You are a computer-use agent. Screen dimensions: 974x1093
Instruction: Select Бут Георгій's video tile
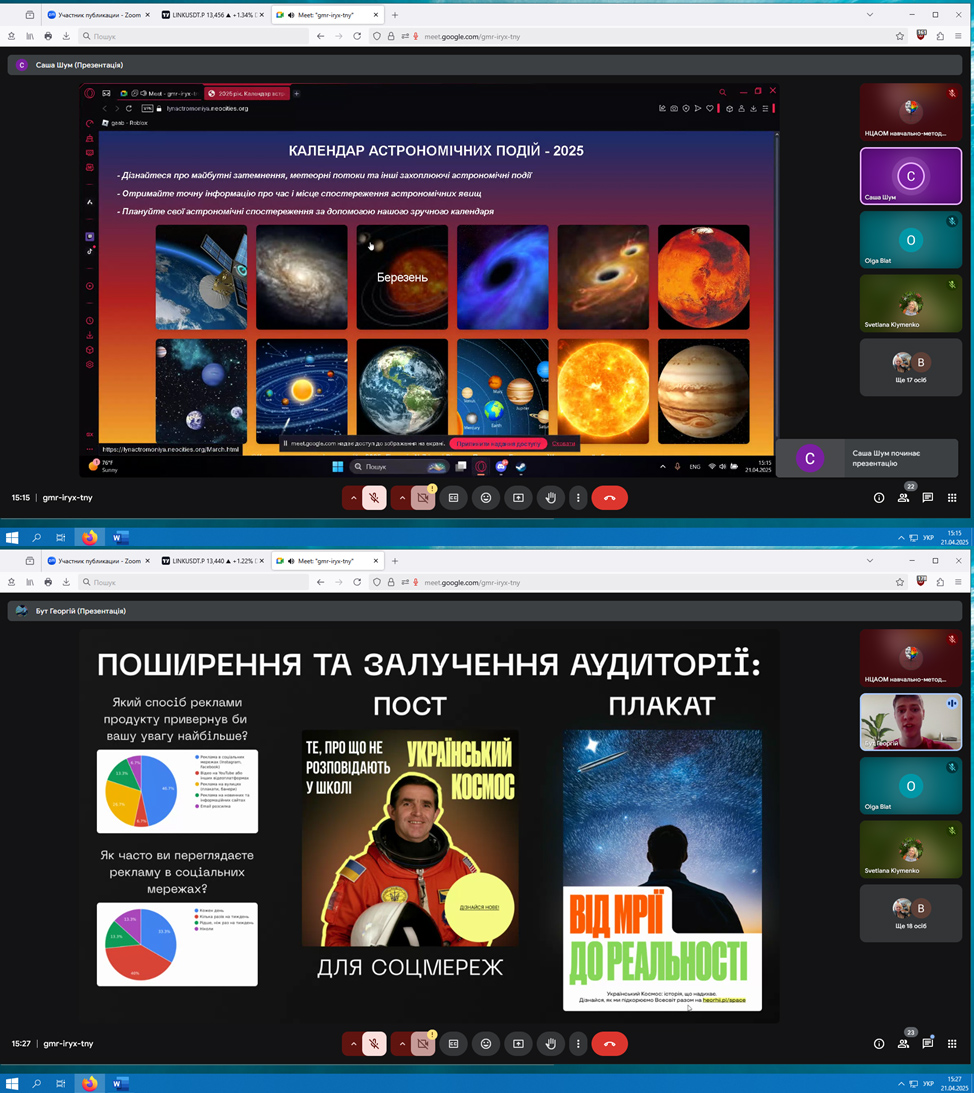(911, 721)
